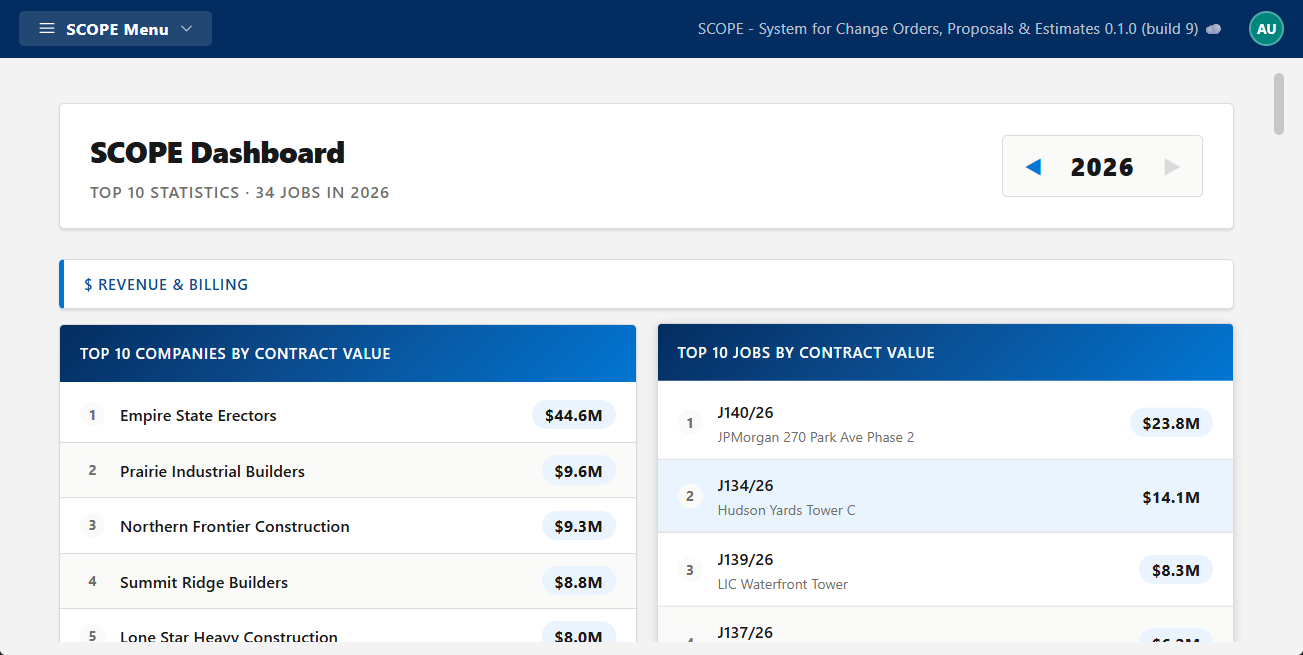The image size is (1303, 655).
Task: Open the hamburger navigation icon
Action: [46, 28]
